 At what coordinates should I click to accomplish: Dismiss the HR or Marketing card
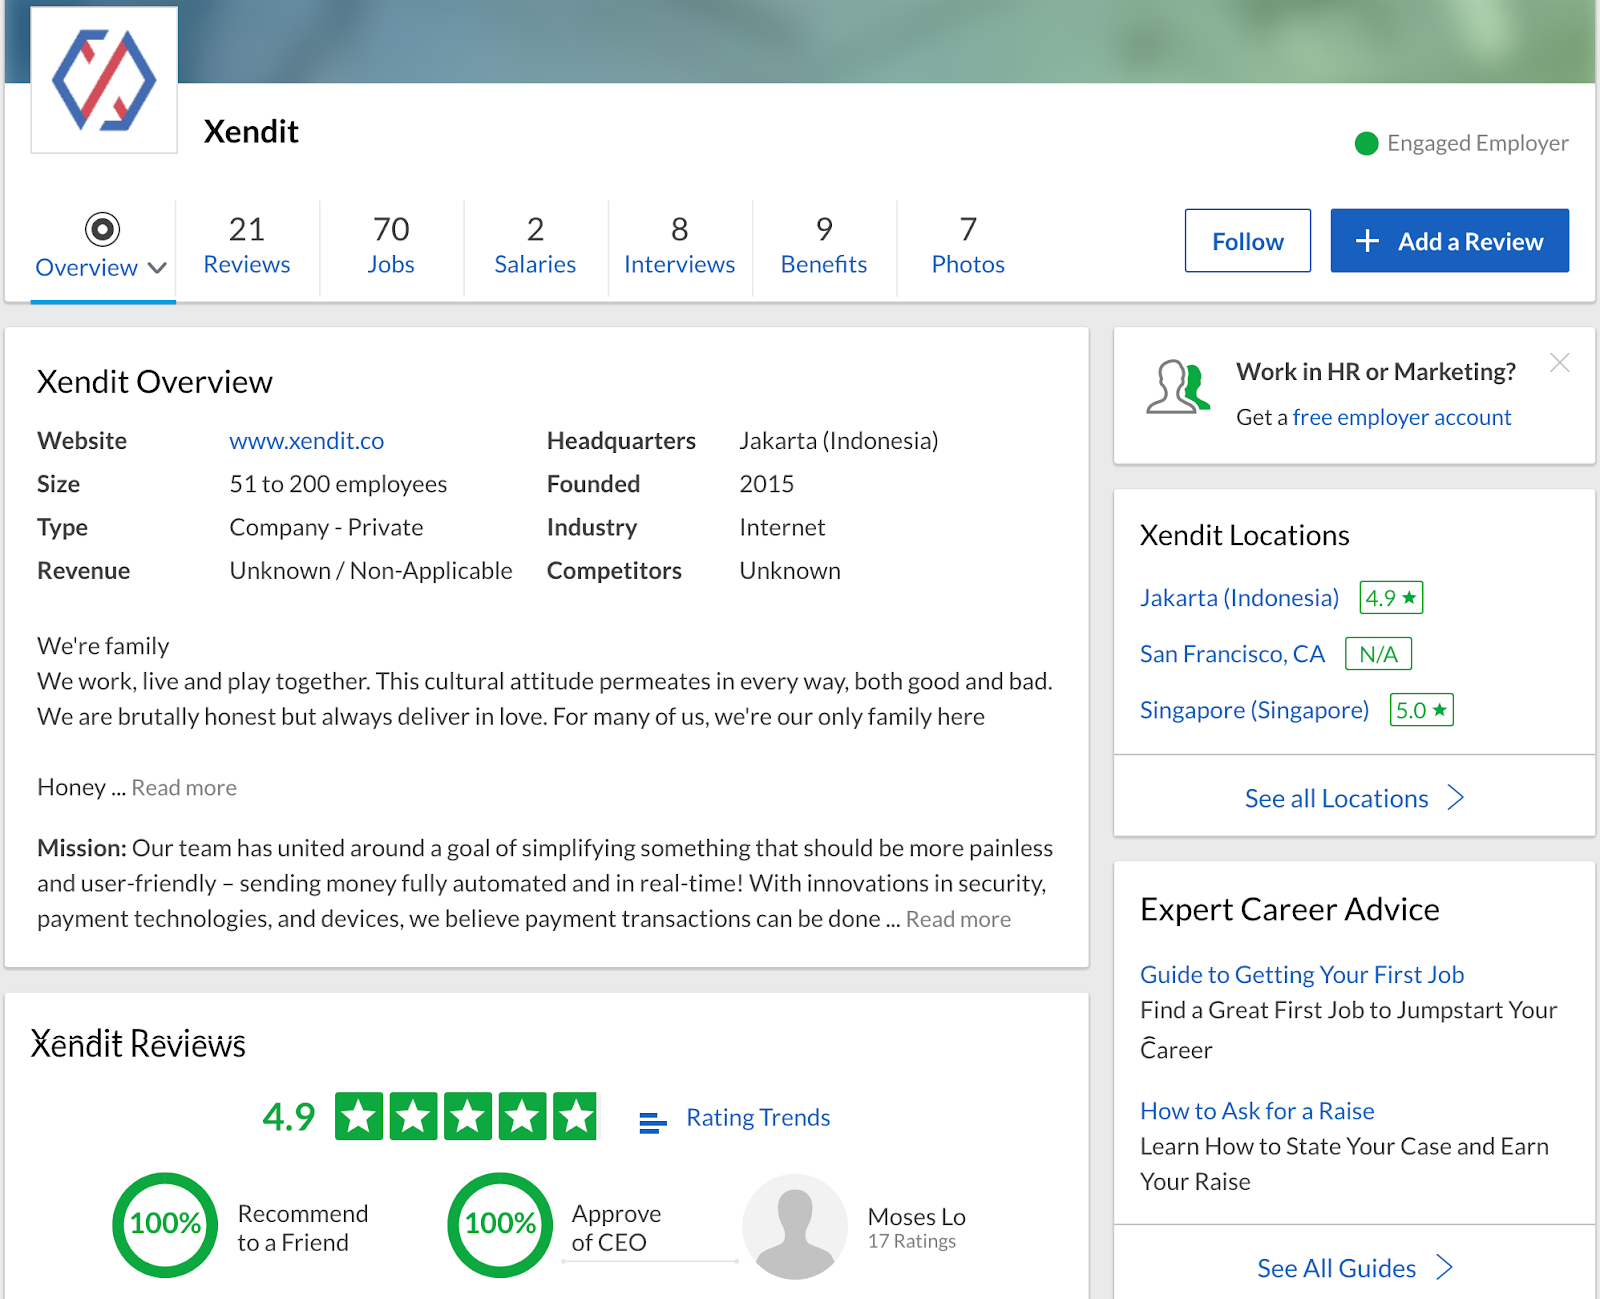tap(1559, 362)
